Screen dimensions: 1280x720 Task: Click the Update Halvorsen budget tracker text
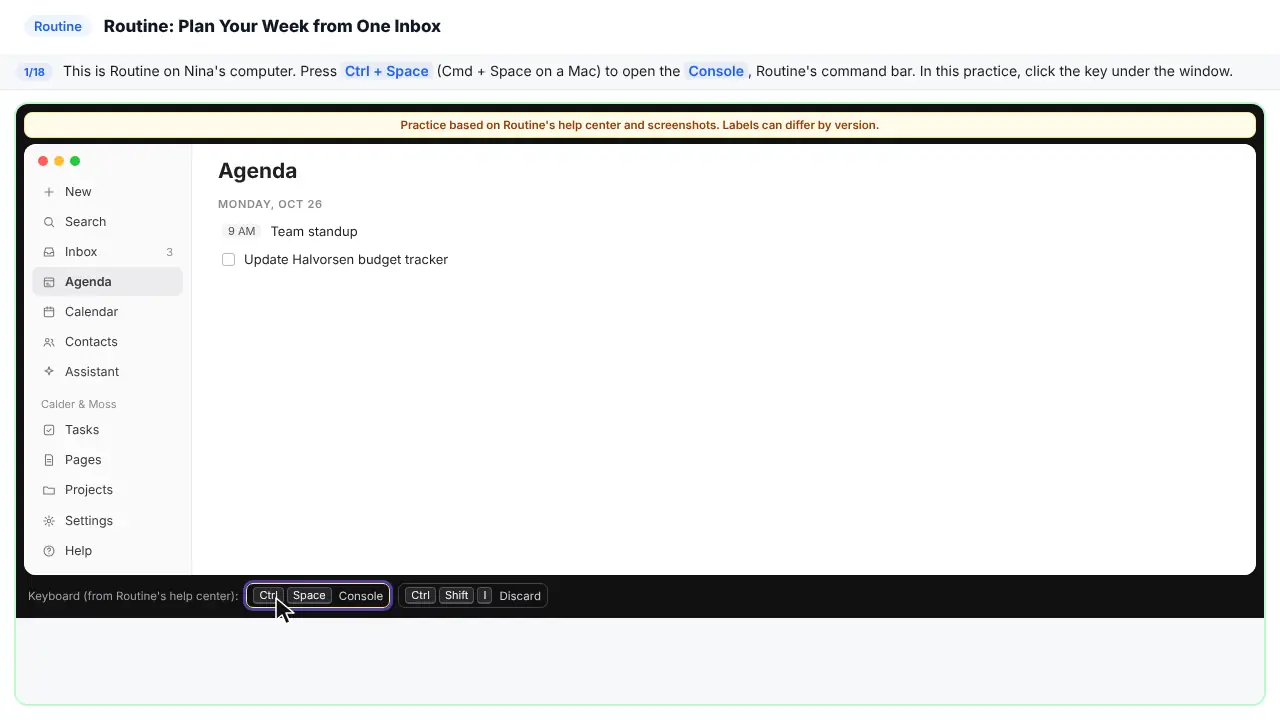pos(346,260)
